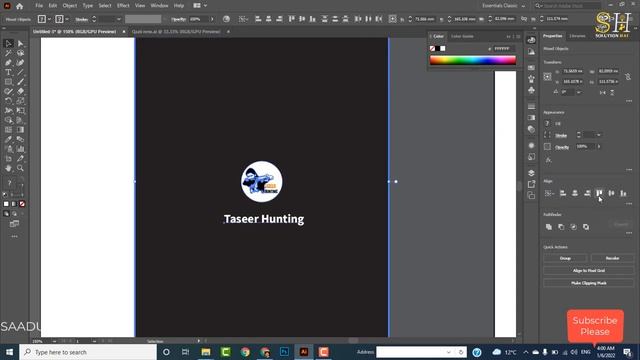
Task: Select the Eraser tool
Action: click(x=20, y=91)
